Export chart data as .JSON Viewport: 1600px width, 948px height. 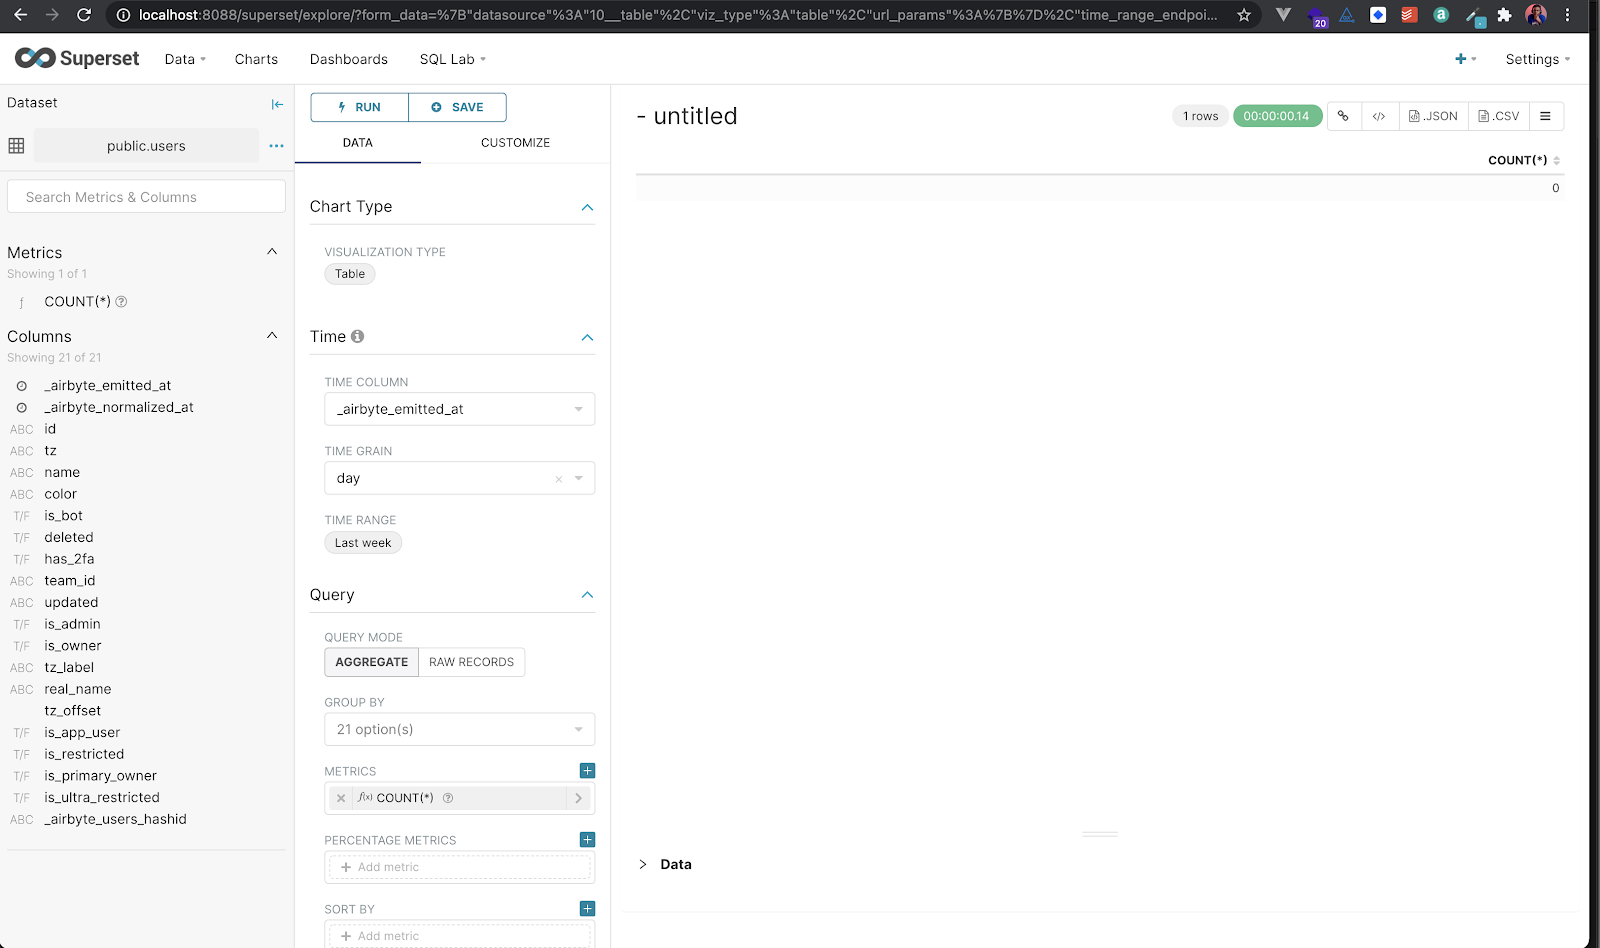(1432, 115)
